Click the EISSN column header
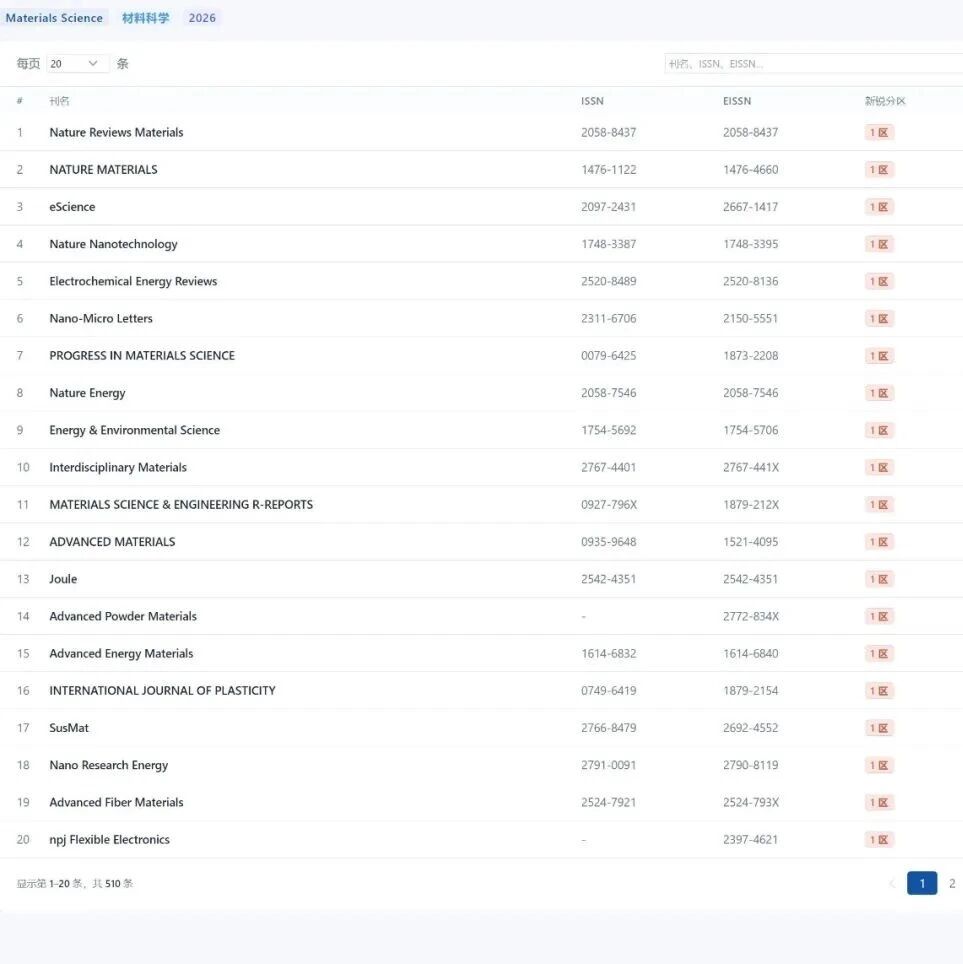Image resolution: width=963 pixels, height=964 pixels. click(x=737, y=101)
